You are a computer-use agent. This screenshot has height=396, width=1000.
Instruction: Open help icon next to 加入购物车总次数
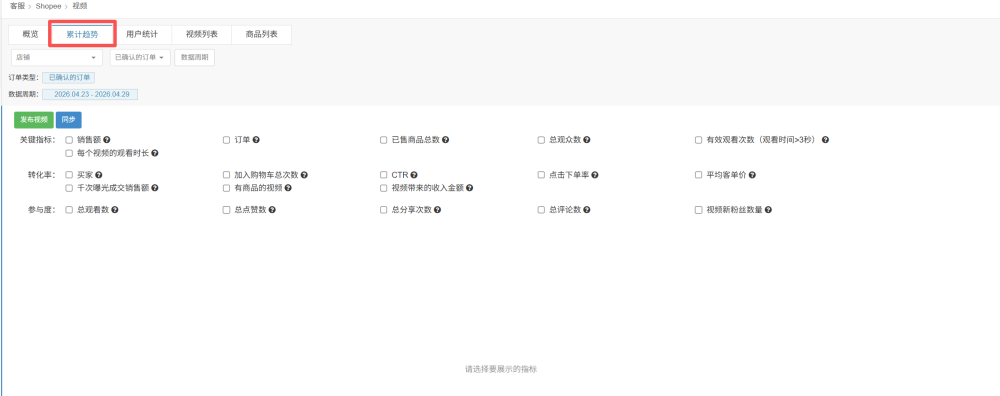click(x=304, y=175)
